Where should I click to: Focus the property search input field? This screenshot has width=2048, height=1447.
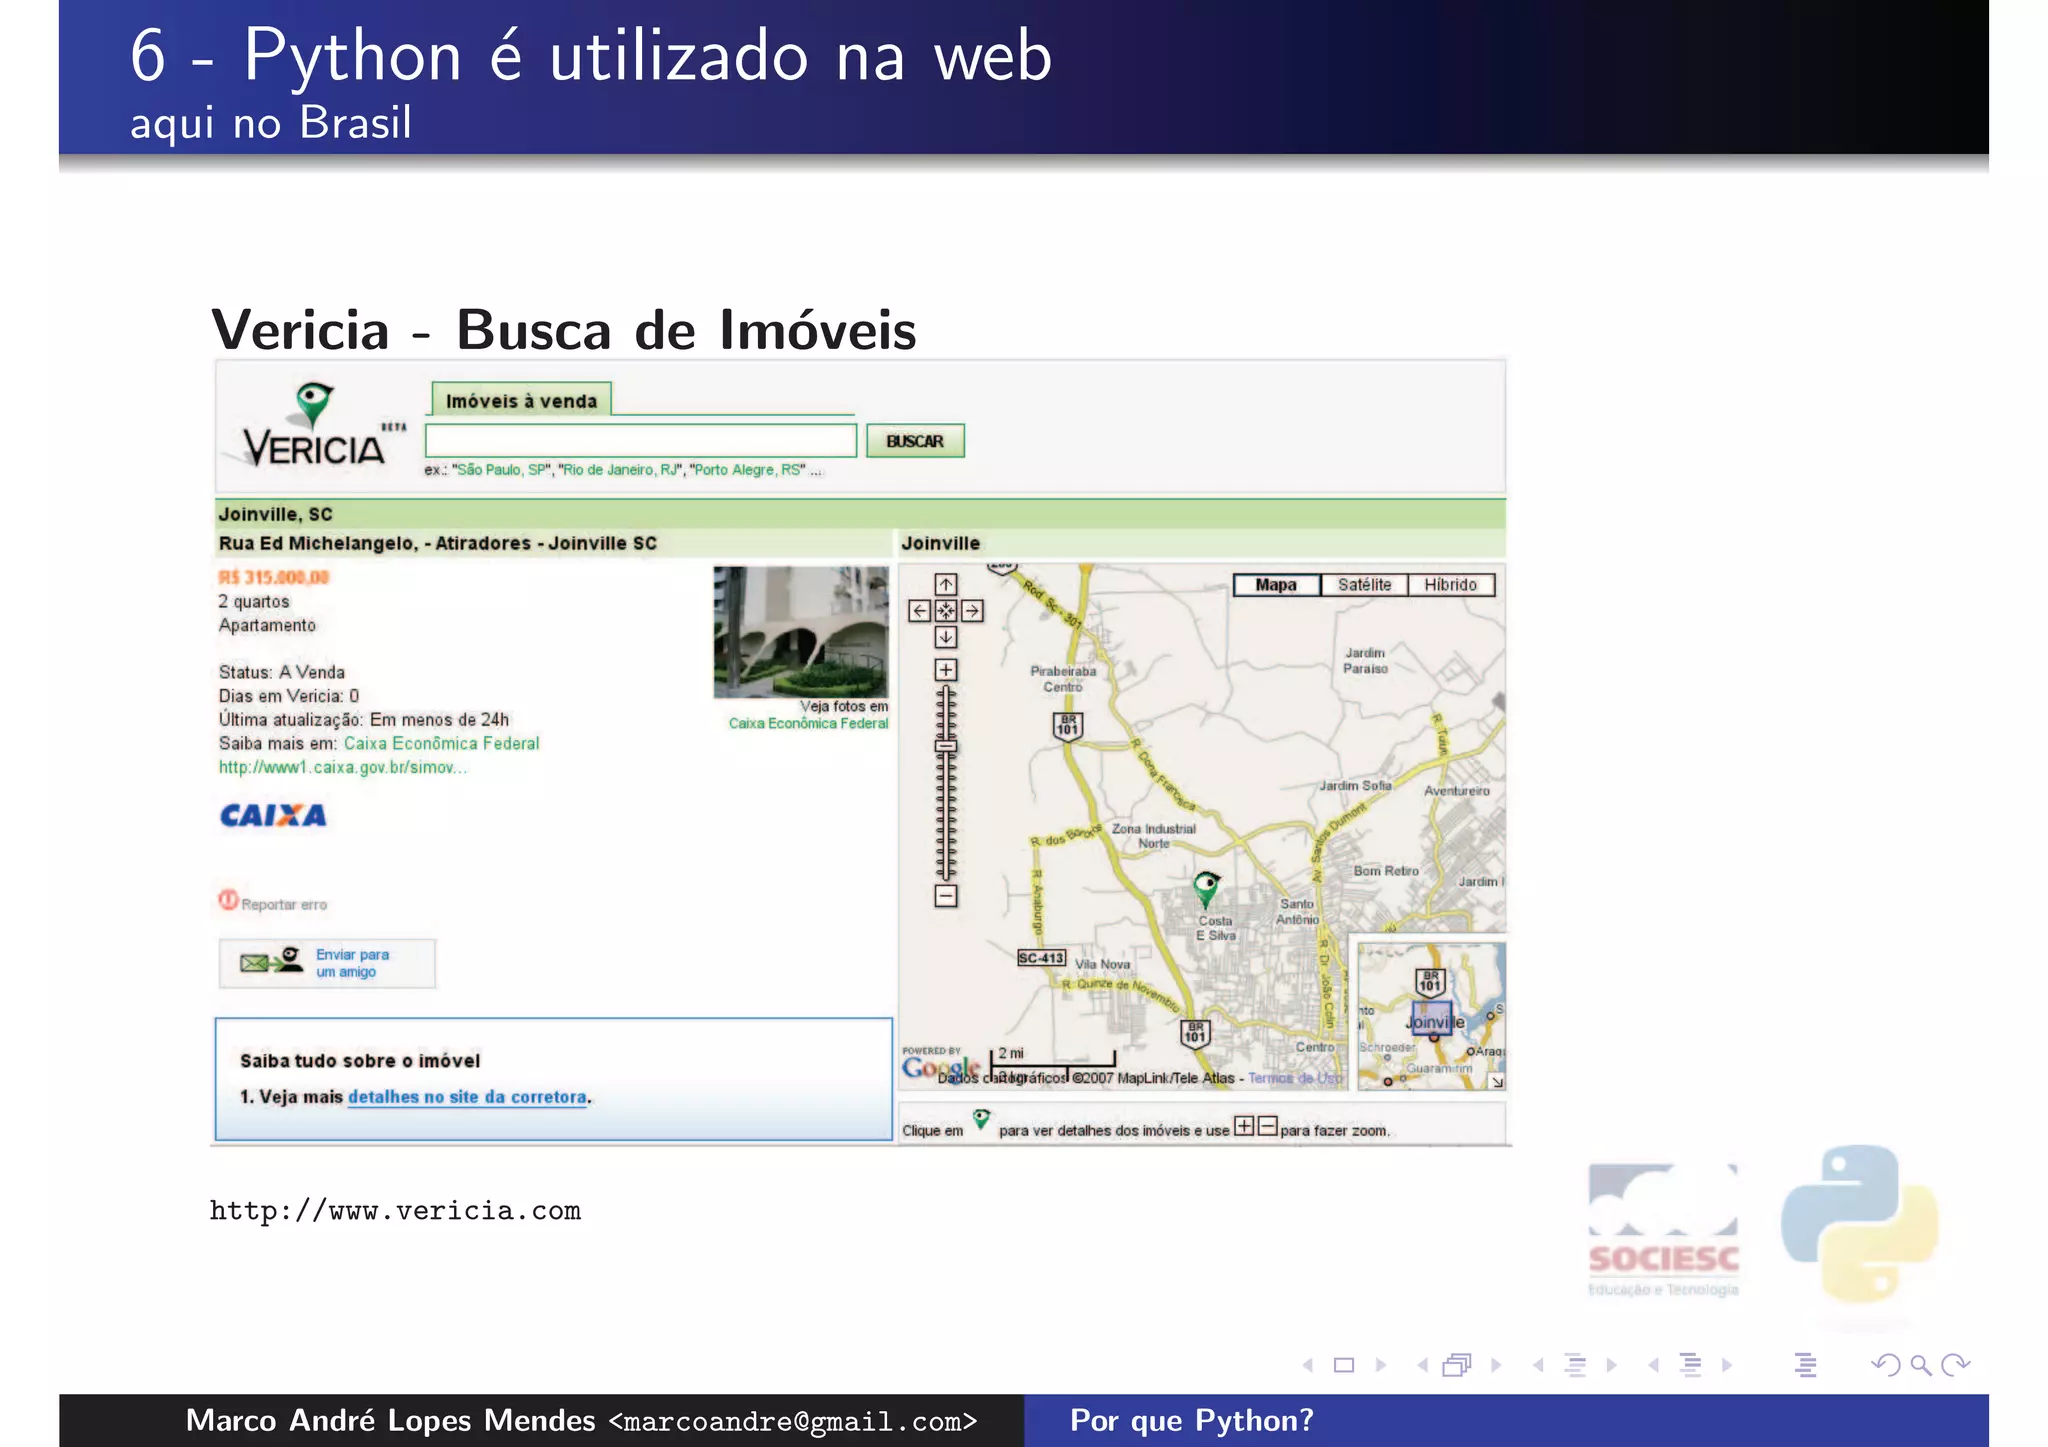click(x=641, y=441)
